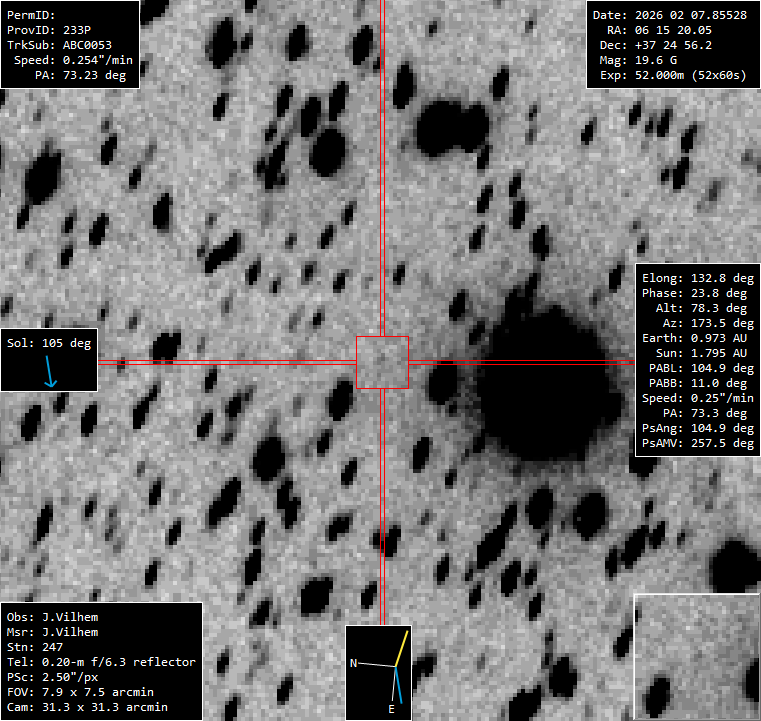This screenshot has height=721, width=761.
Task: Select the Tel 0.20-m f/6.3 reflector line
Action: [101, 662]
